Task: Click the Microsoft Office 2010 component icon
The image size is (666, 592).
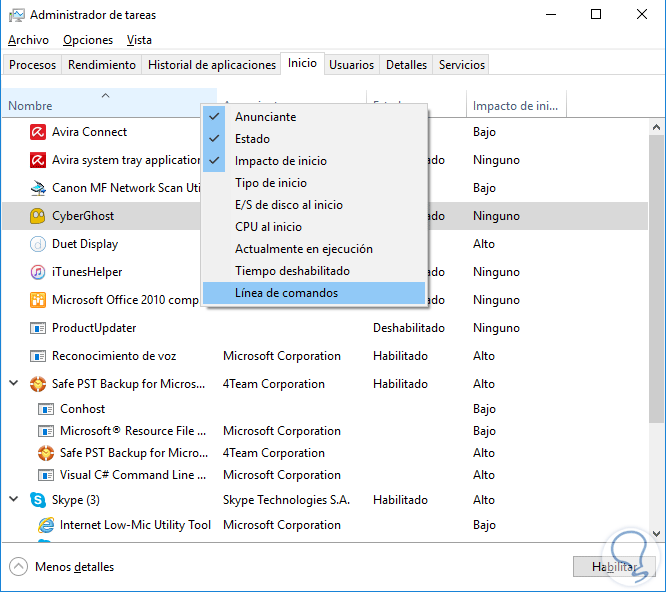Action: click(38, 300)
